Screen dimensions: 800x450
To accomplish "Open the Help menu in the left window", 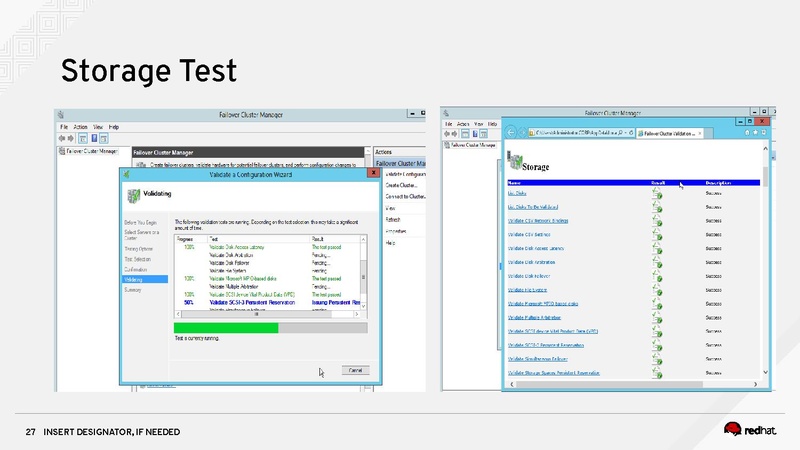I will point(114,127).
